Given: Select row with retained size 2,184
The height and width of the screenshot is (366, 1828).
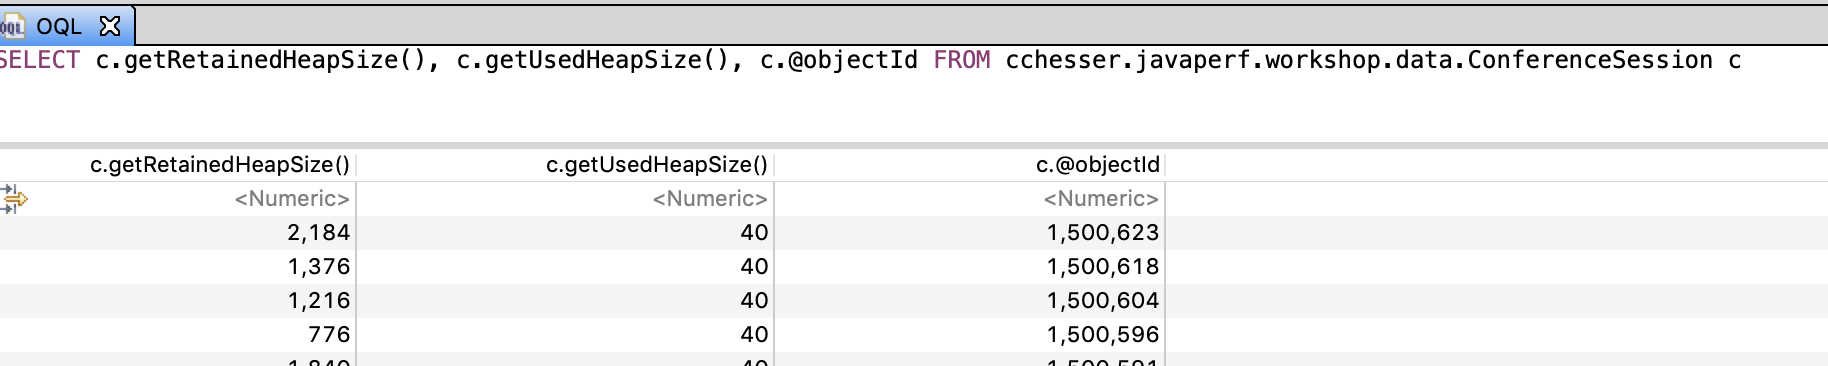Looking at the screenshot, I should pos(914,232).
